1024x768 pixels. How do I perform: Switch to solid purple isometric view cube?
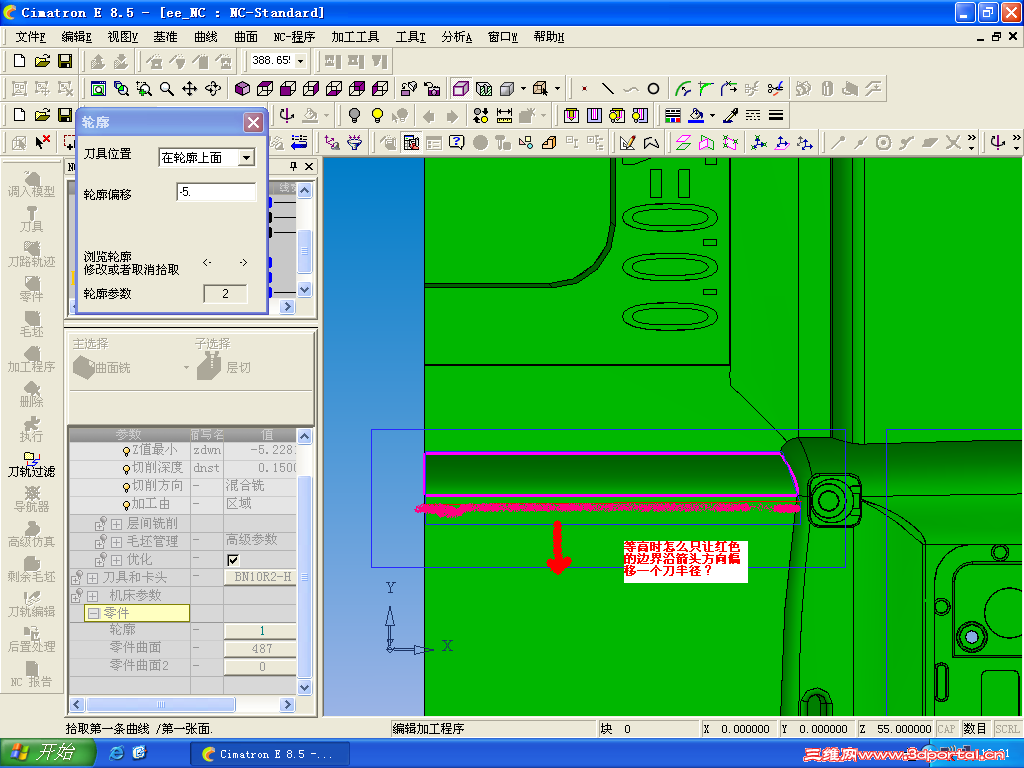point(242,88)
